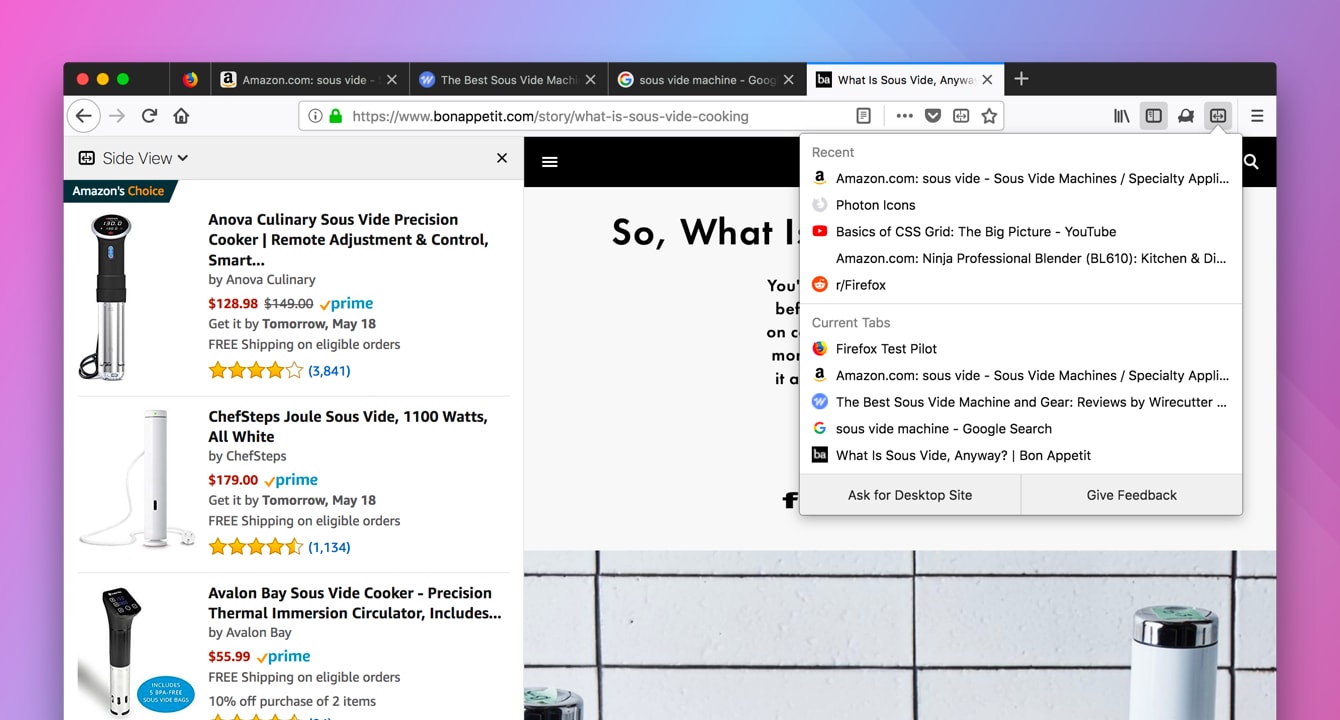Select Basics of CSS Grid YouTube entry

tap(1021, 232)
